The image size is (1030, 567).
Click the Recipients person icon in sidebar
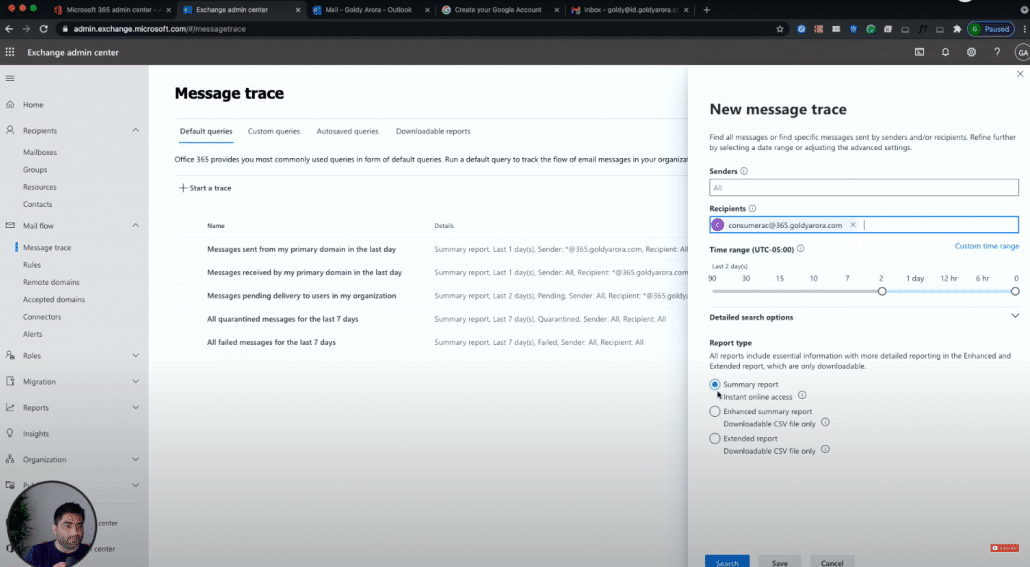click(x=10, y=130)
